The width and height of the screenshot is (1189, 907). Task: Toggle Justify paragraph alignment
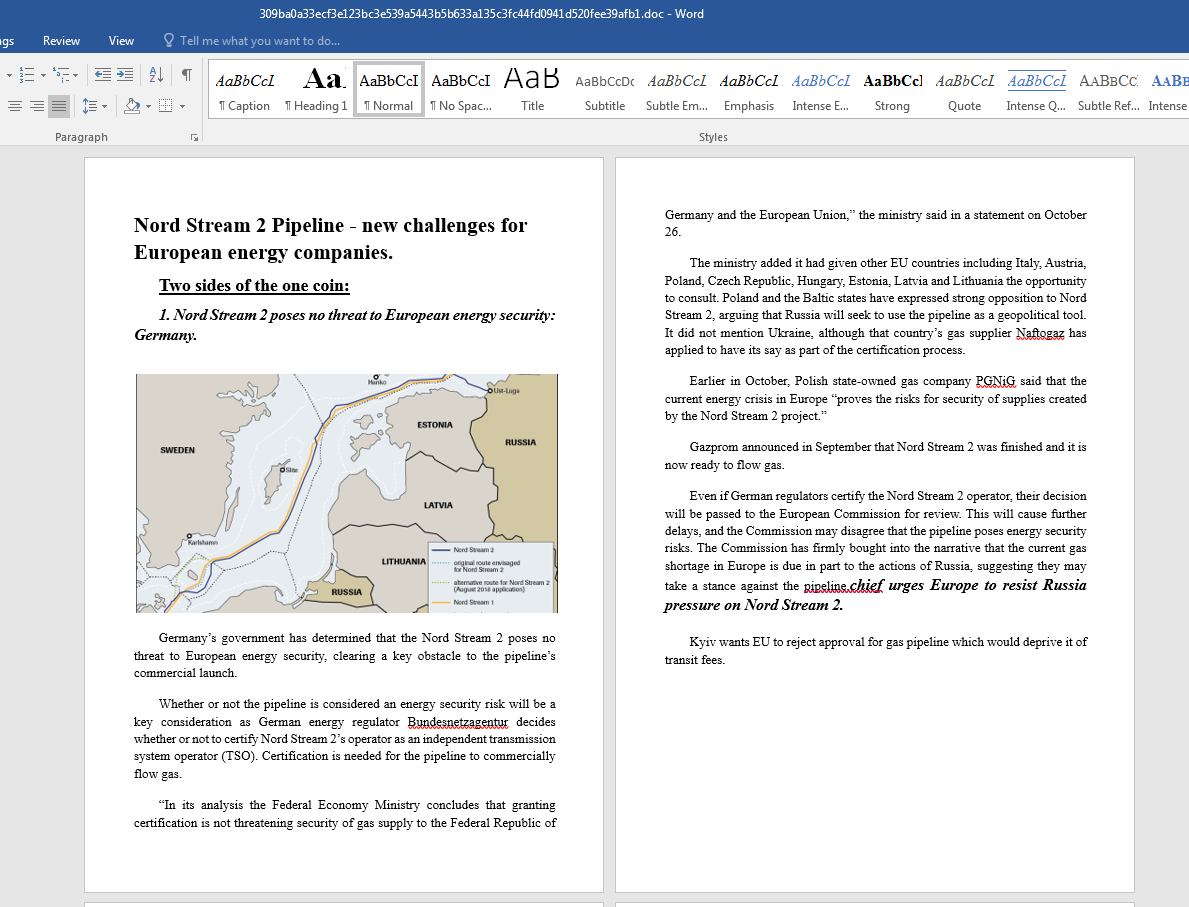point(59,105)
